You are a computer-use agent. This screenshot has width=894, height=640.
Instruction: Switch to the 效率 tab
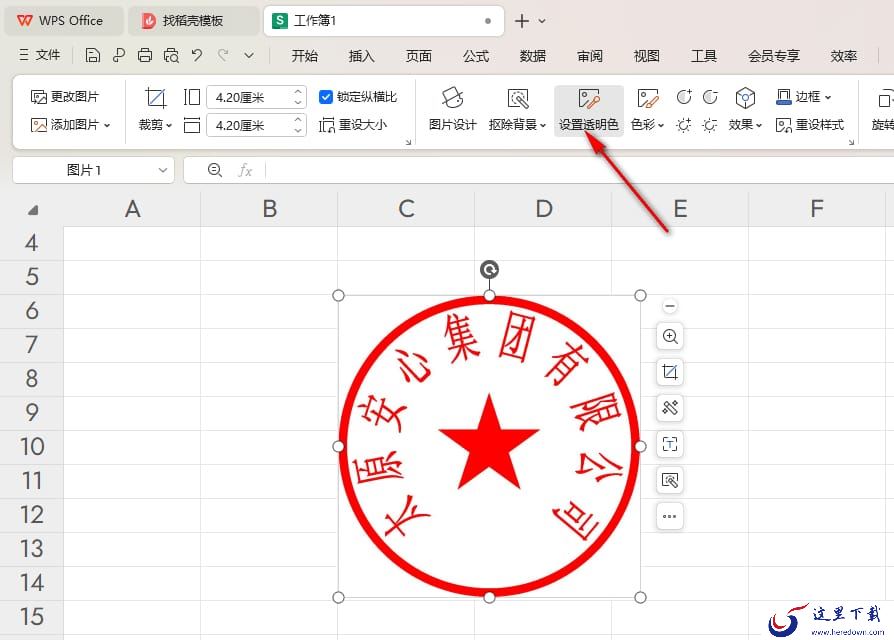pos(843,56)
